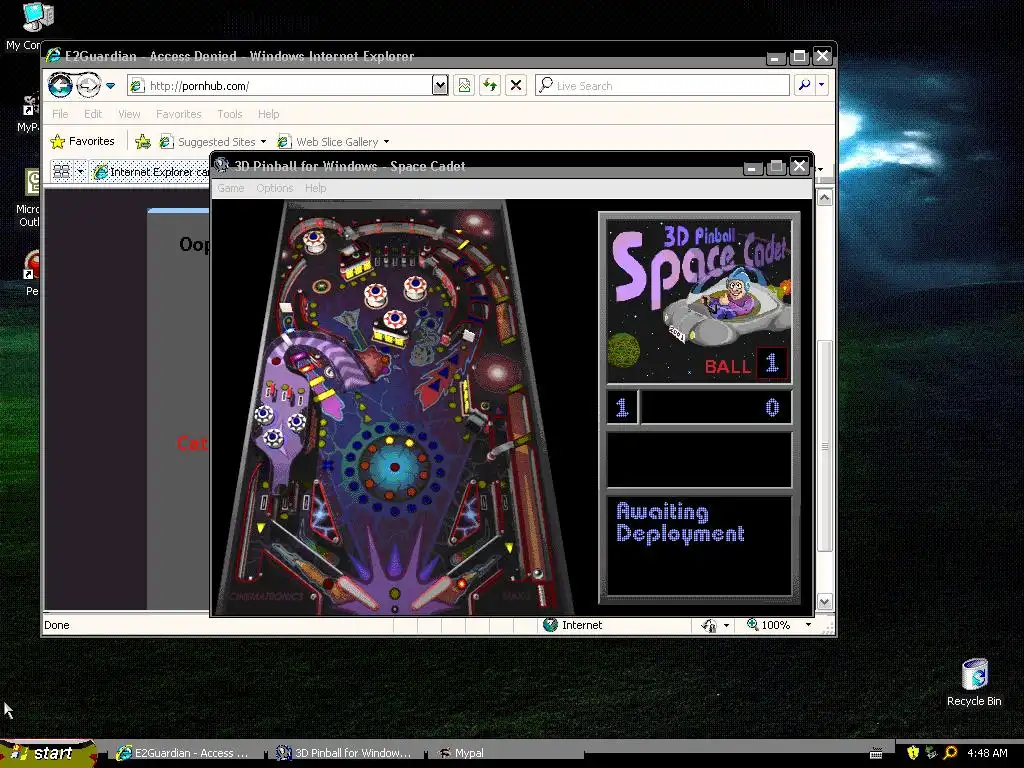Open the Internet Explorer Help menu
The image size is (1024, 768).
tap(268, 114)
